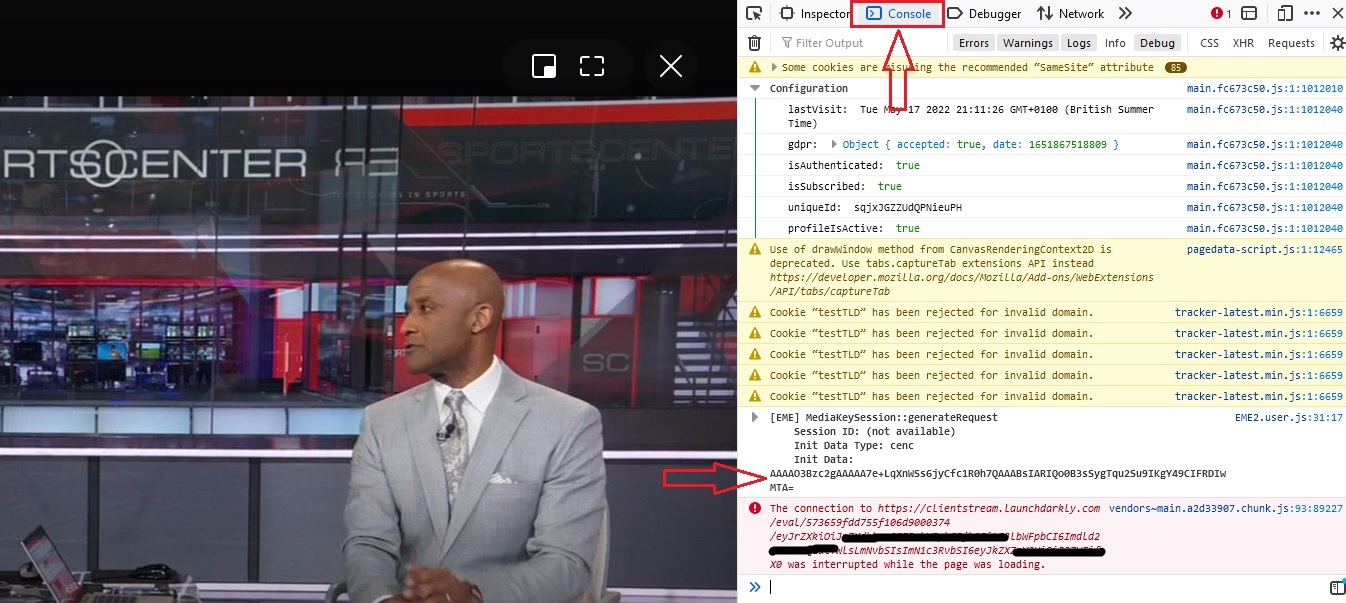Toggle the Logs filter

[1079, 43]
